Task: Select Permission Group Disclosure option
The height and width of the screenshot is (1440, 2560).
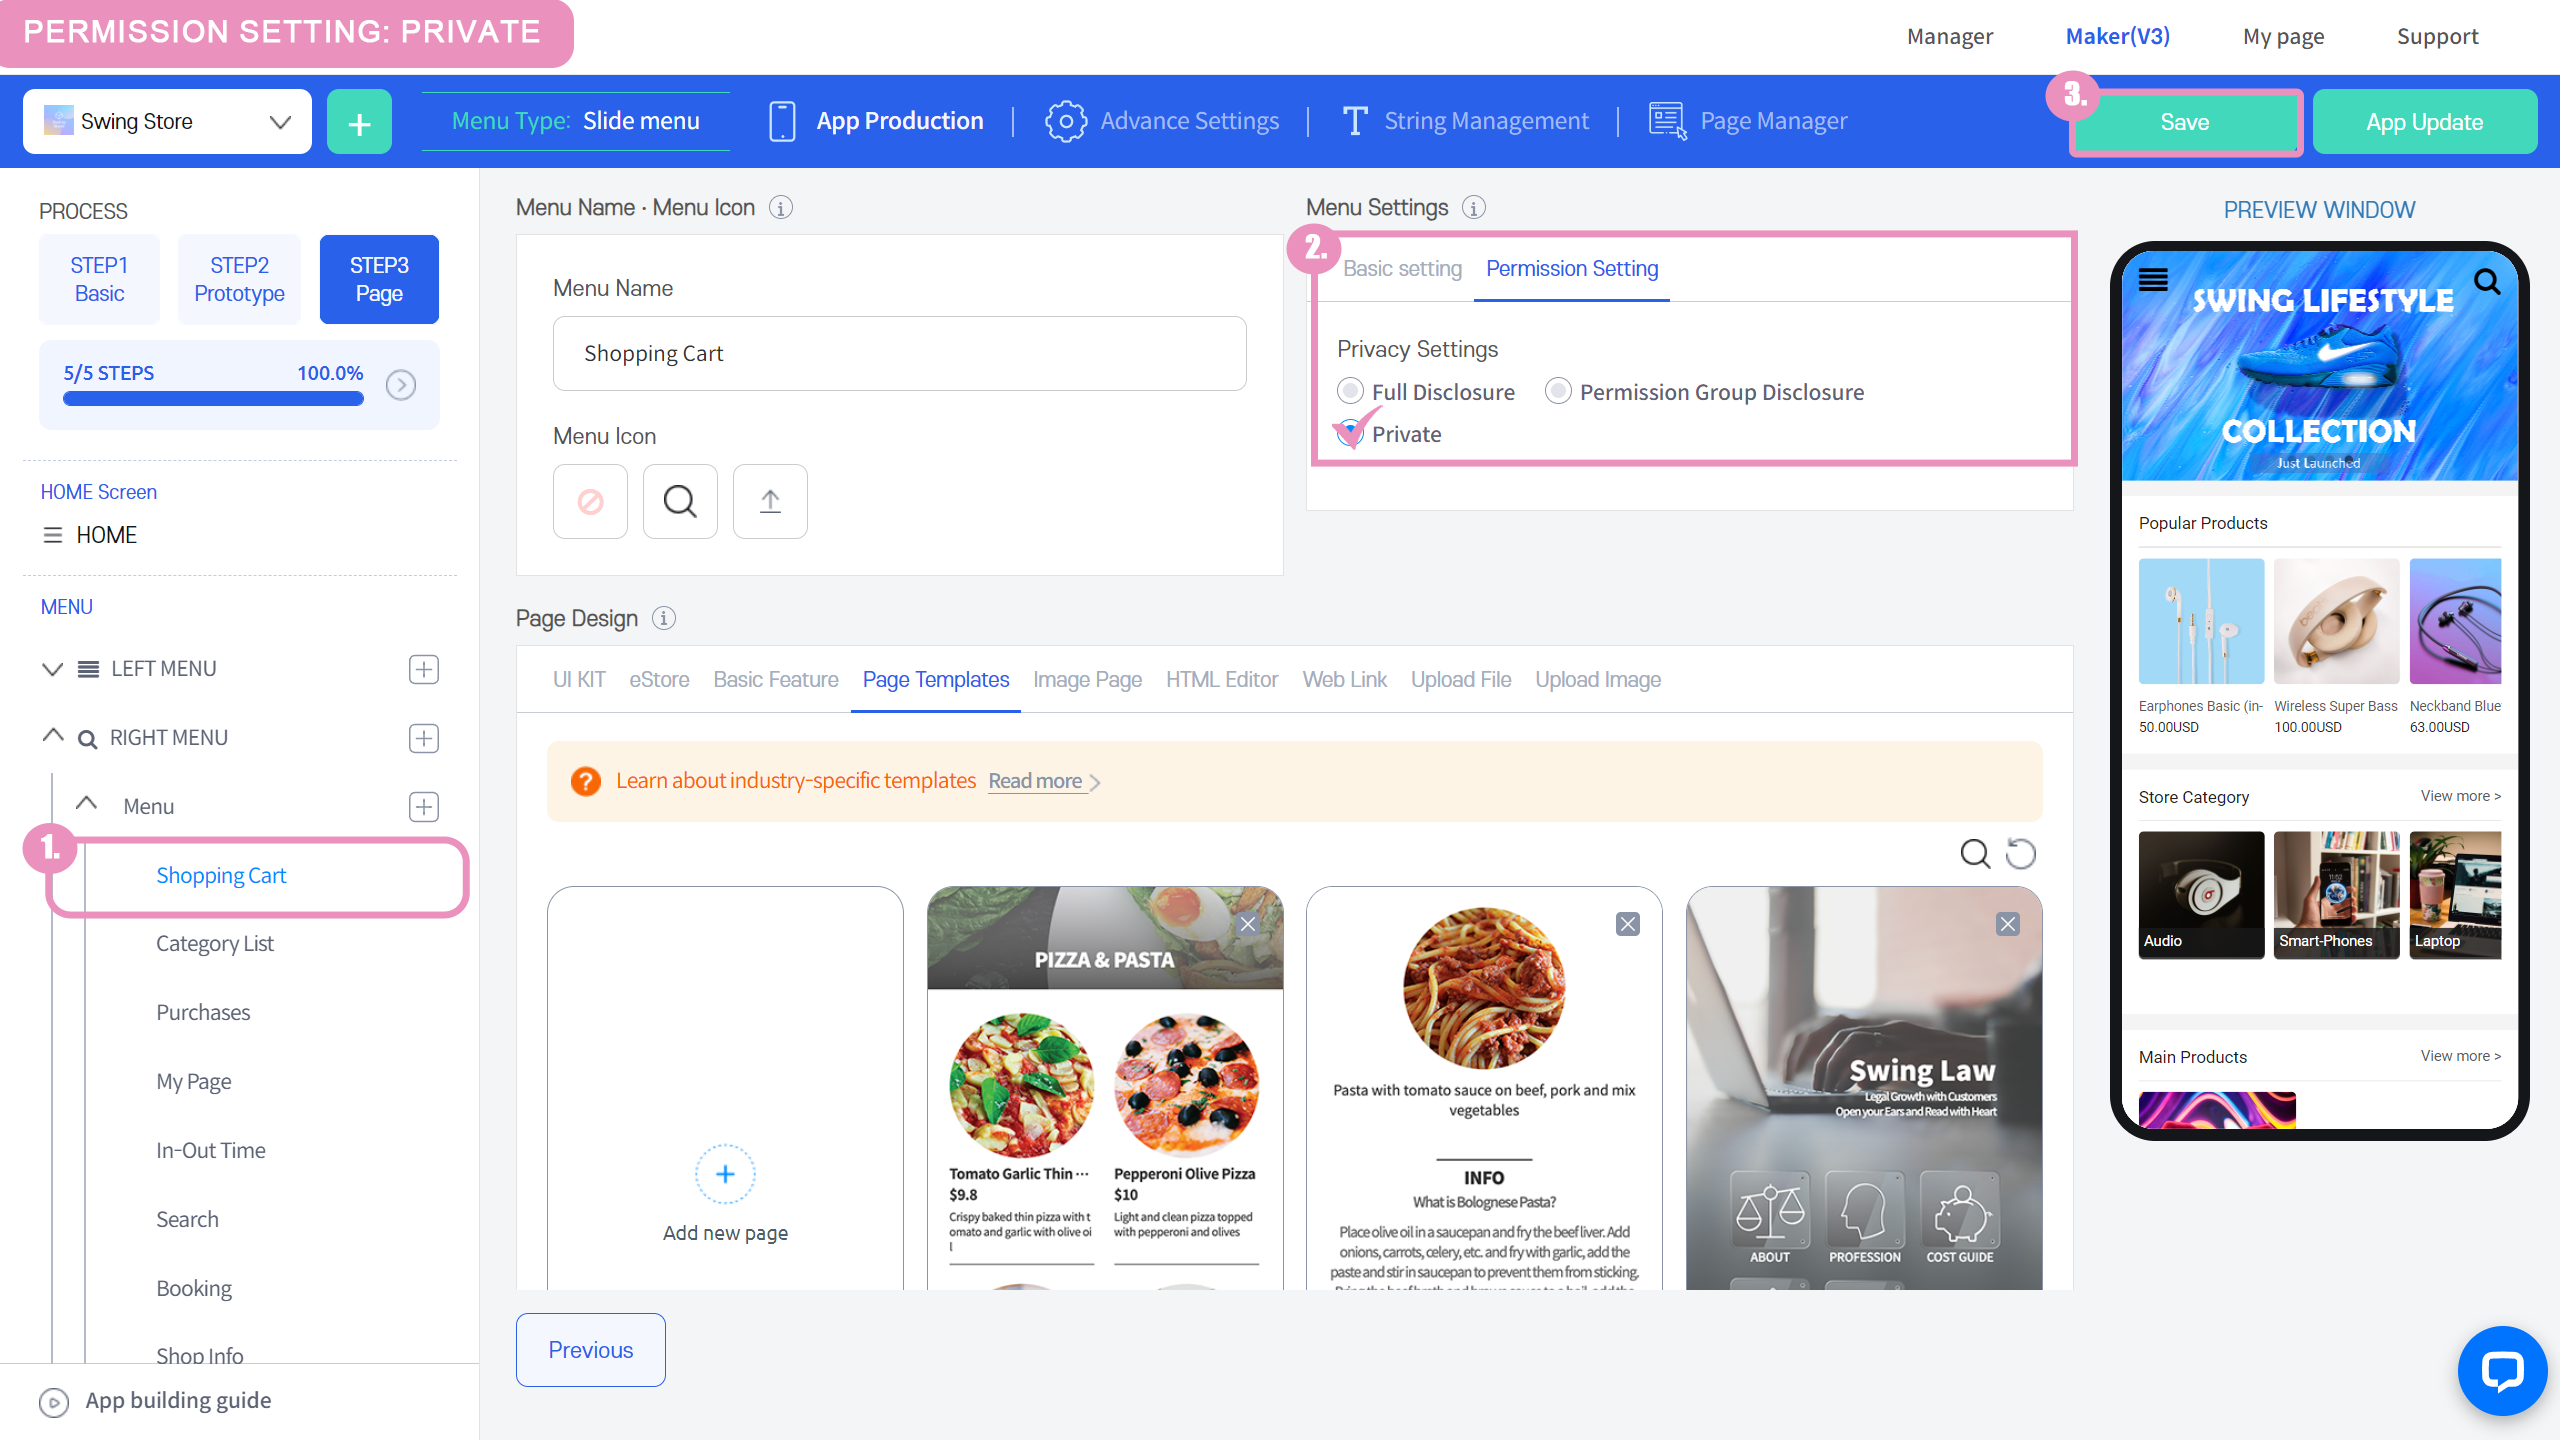Action: coord(1558,391)
